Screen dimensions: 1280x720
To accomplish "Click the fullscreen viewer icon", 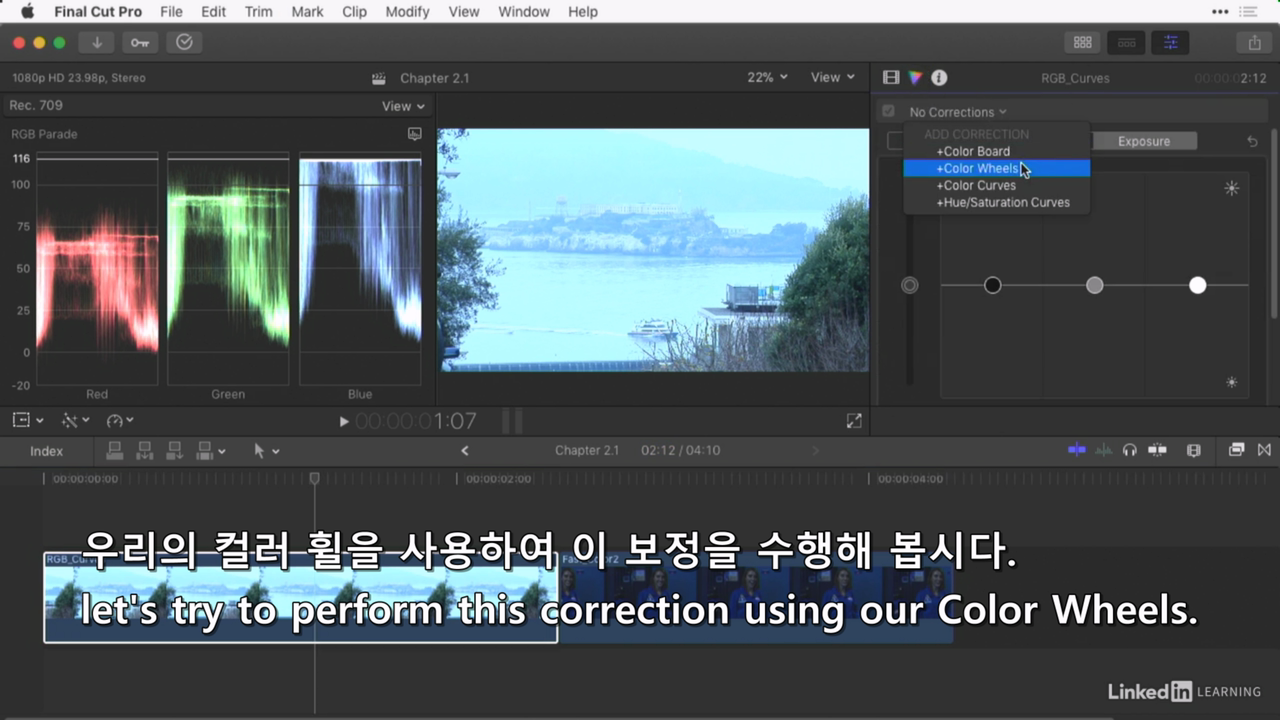I will tap(854, 421).
